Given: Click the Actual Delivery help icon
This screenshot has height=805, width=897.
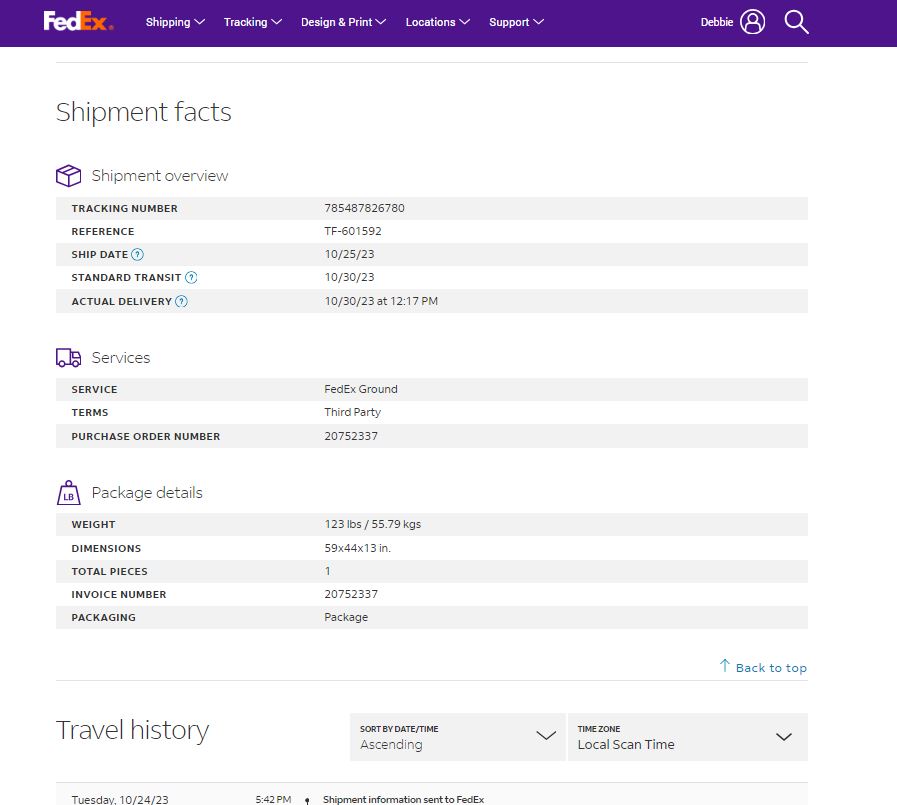Looking at the screenshot, I should pos(181,302).
